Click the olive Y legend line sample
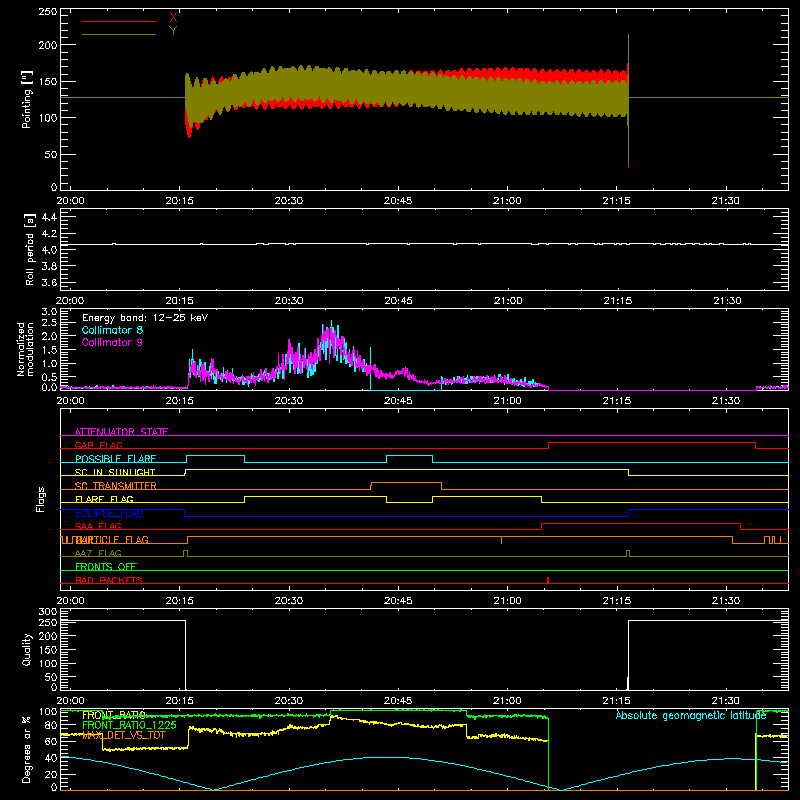 pyautogui.click(x=119, y=34)
